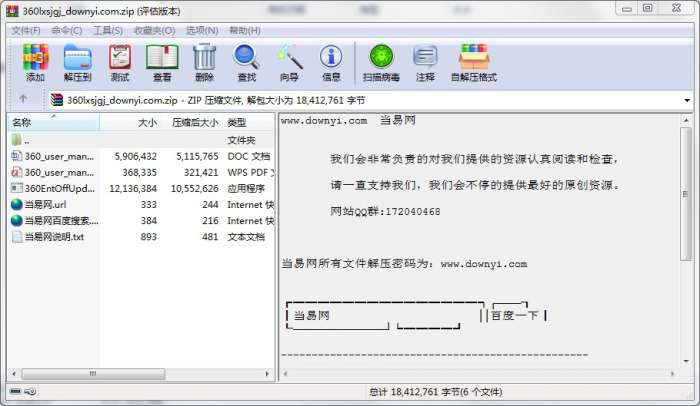Click file list scroll left arrow
Screen dimensions: 700x406
[x=14, y=373]
